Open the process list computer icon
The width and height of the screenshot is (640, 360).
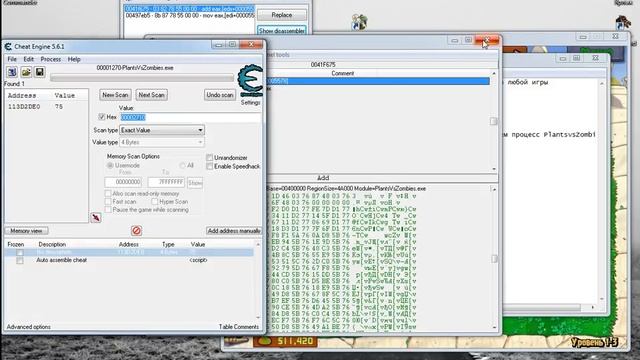[12, 72]
